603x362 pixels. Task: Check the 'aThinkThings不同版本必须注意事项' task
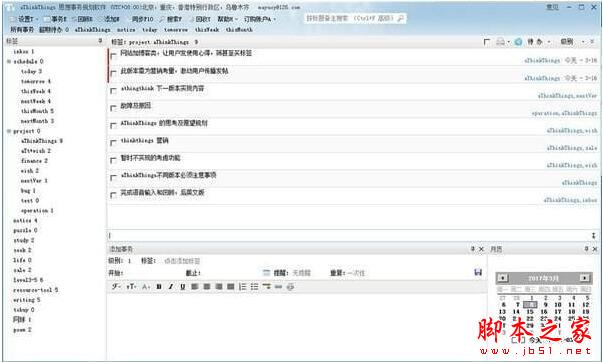click(x=113, y=178)
